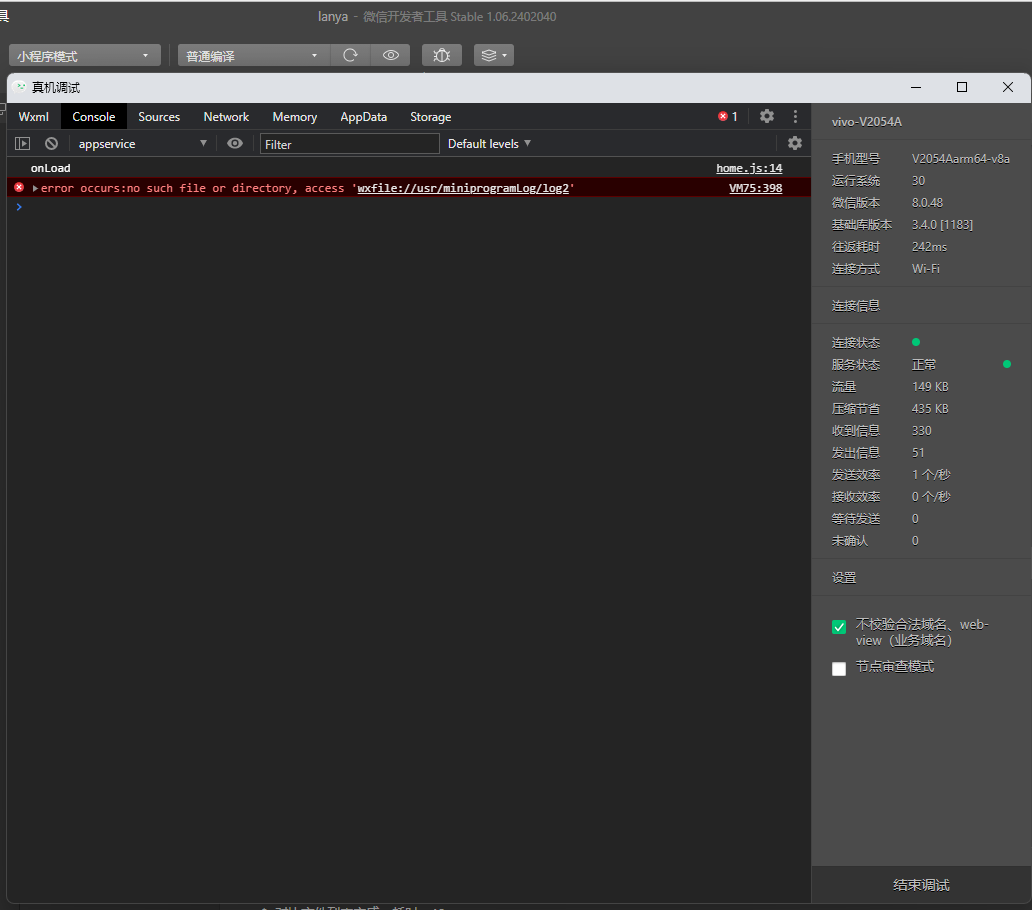Open the wxfile://usr/miniprogramLog/log2 link
1032x910 pixels.
463,188
